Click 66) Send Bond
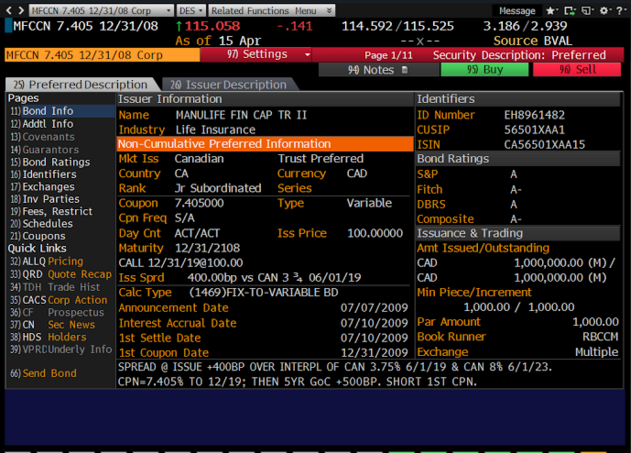Image resolution: width=631 pixels, height=453 pixels. click(x=43, y=373)
